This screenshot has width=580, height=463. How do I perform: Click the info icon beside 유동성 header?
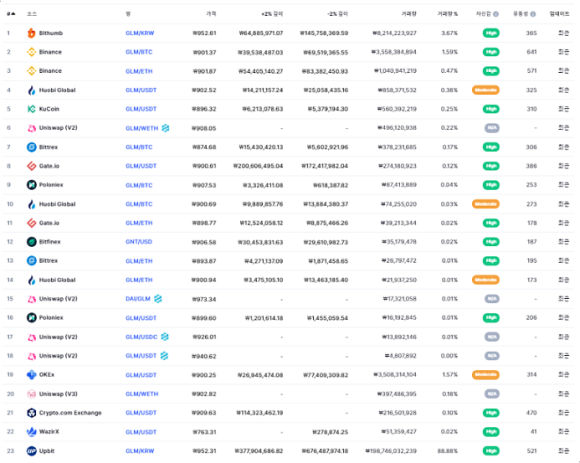click(533, 14)
